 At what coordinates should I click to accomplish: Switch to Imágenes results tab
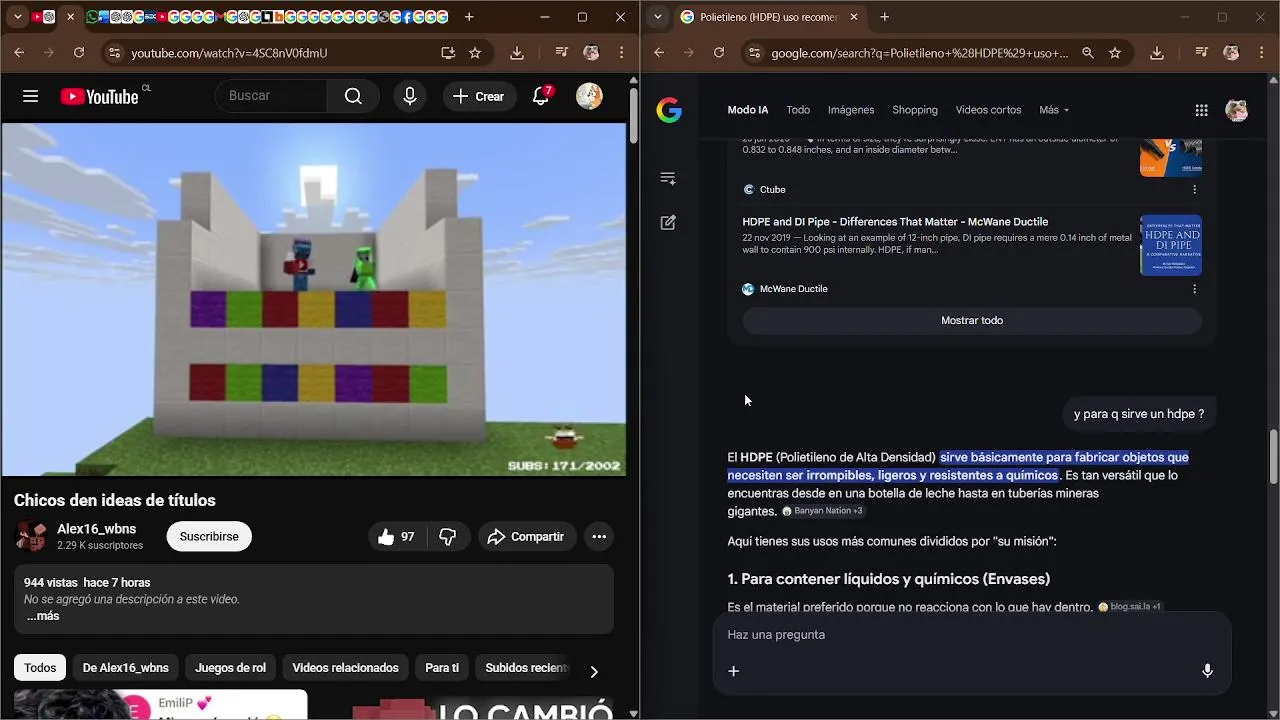[x=851, y=110]
